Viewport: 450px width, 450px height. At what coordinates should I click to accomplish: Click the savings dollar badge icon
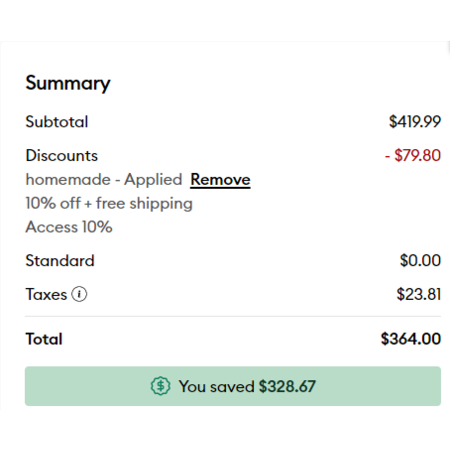[160, 386]
